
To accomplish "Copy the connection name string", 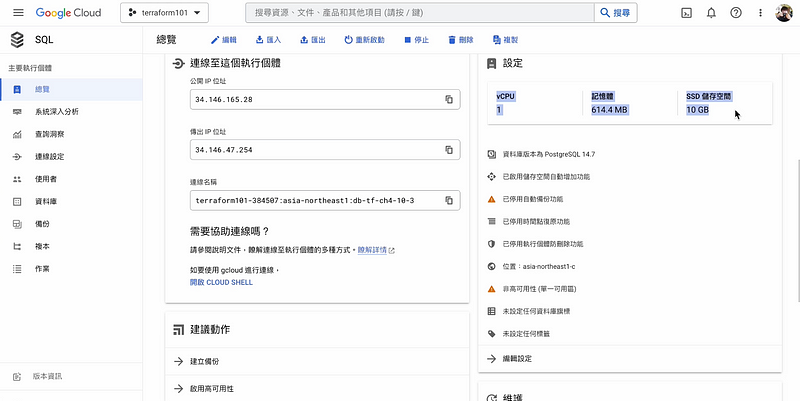I will 449,200.
